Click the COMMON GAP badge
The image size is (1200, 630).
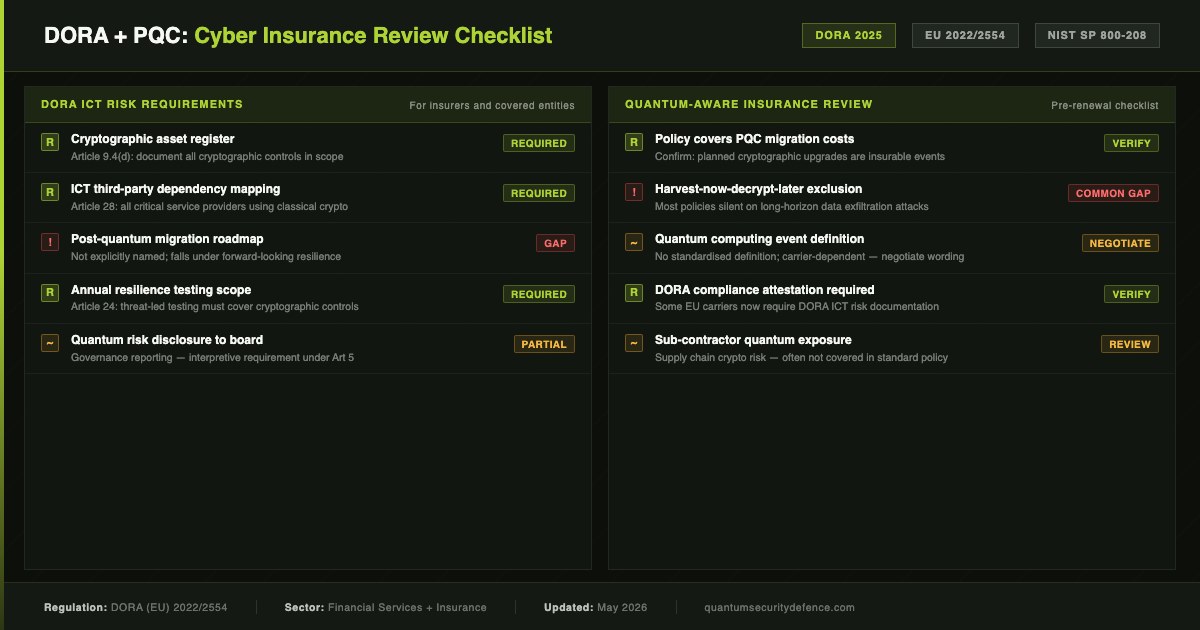click(x=1113, y=193)
